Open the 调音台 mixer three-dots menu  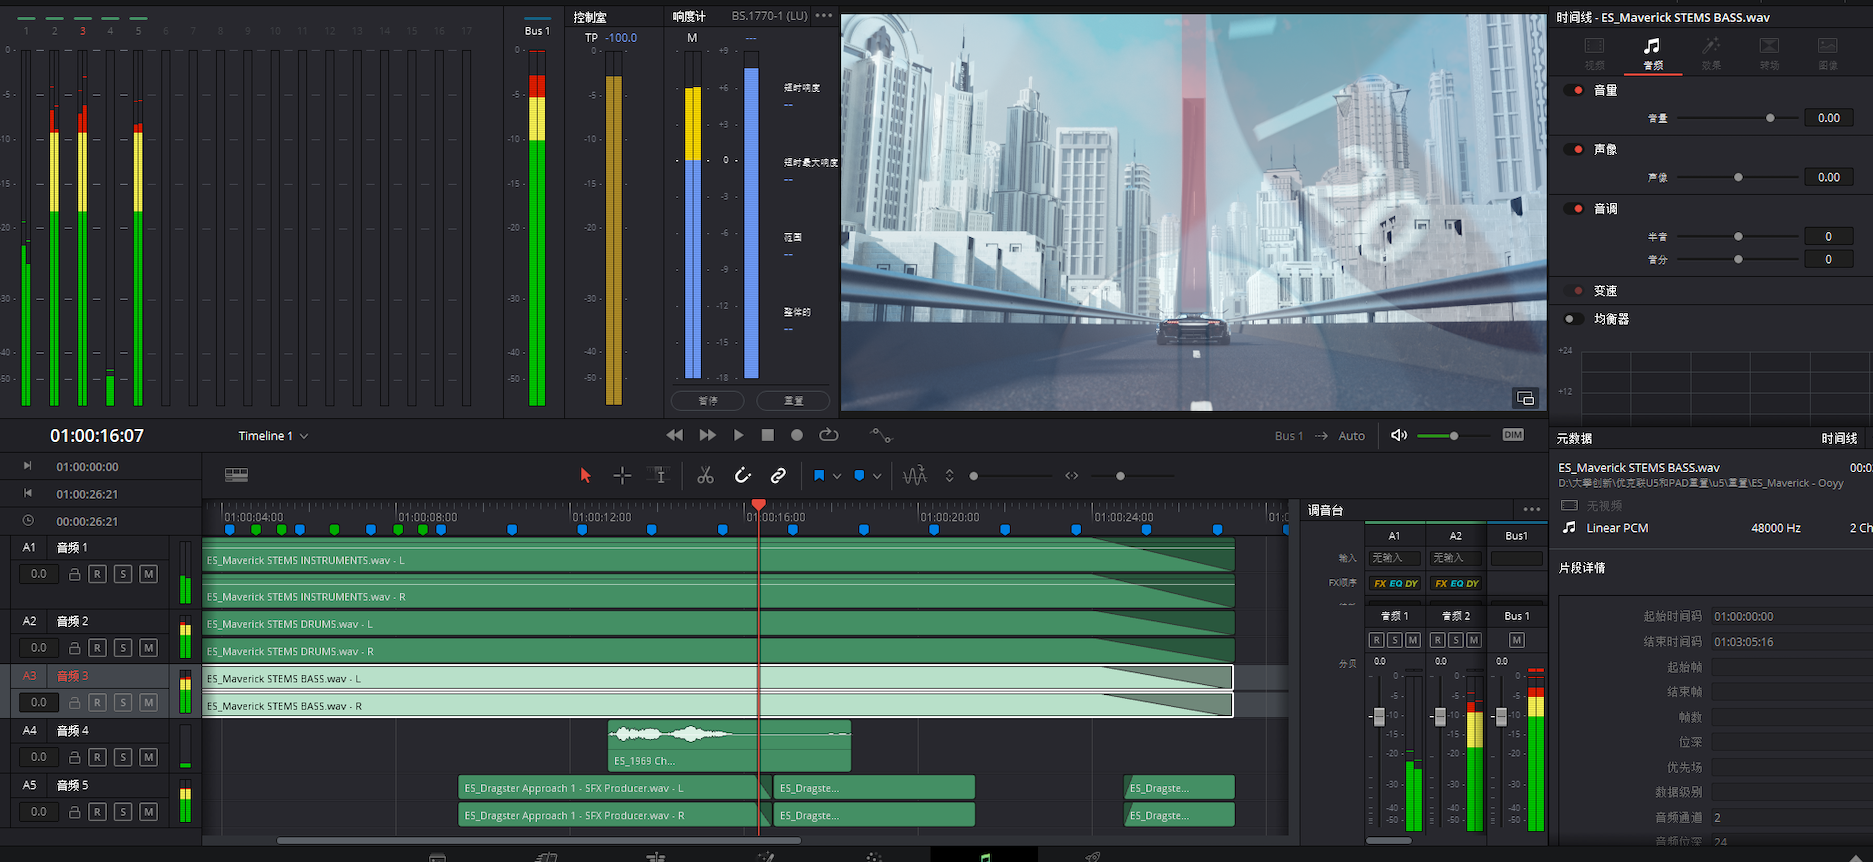(1532, 510)
